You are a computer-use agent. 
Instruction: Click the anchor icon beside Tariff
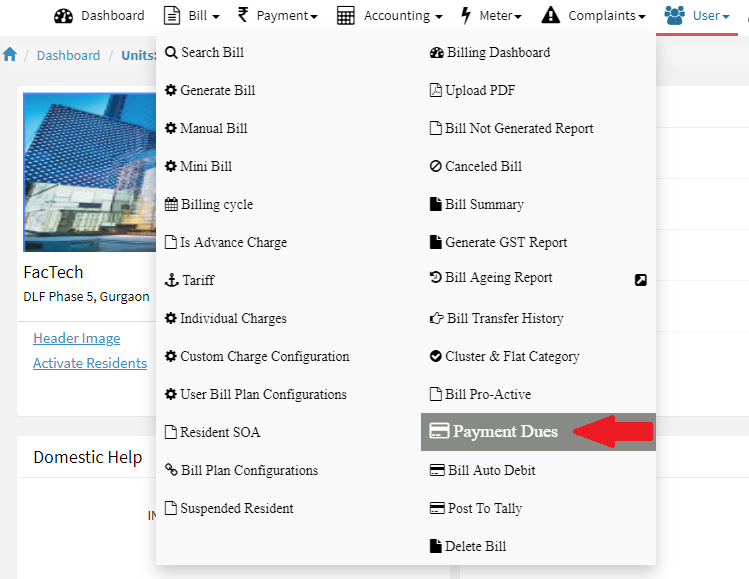tap(171, 280)
